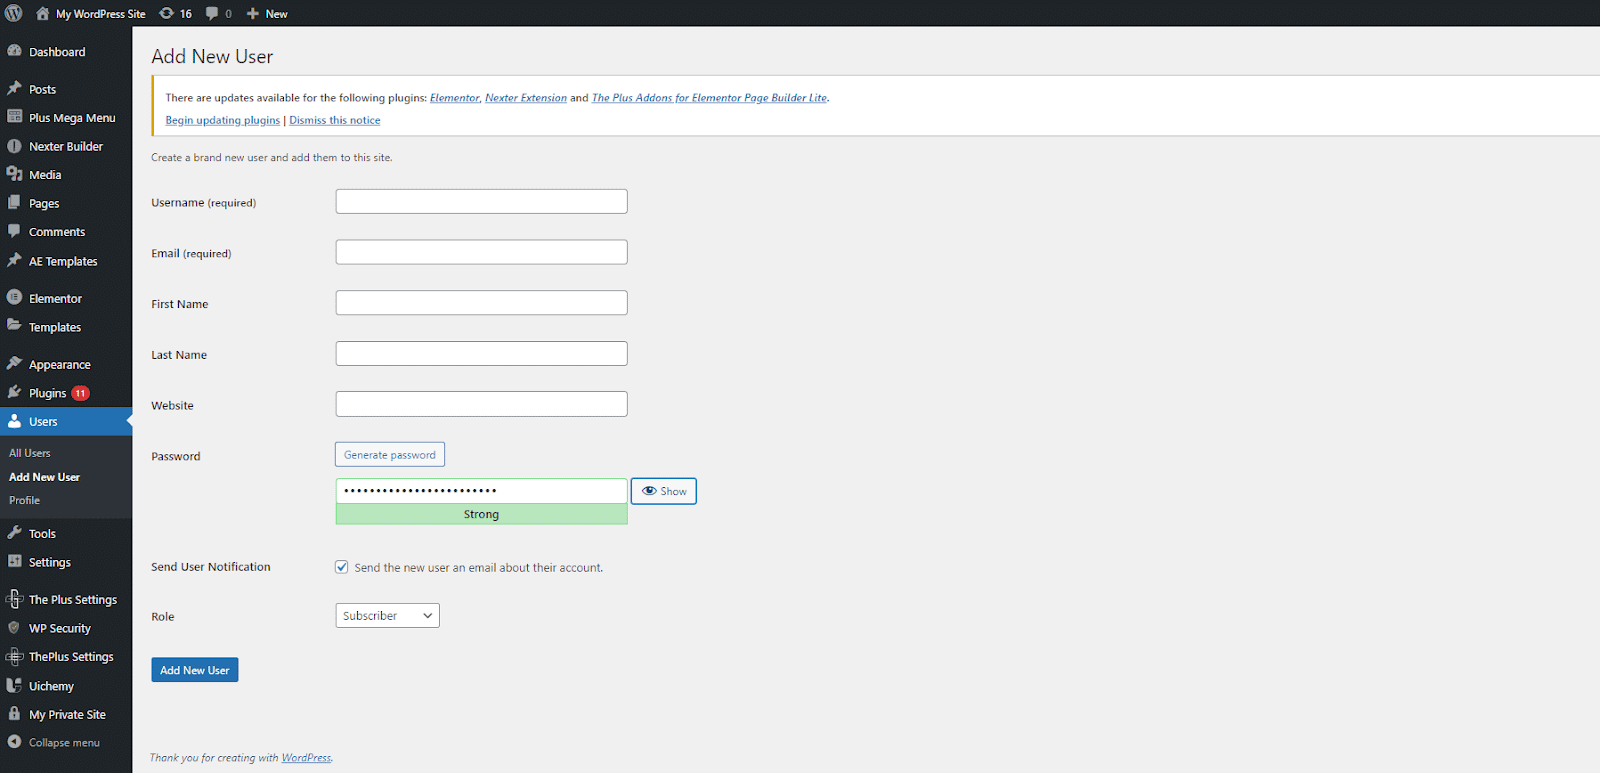Click the Nexter Builder icon
The height and width of the screenshot is (773, 1600).
click(x=14, y=146)
